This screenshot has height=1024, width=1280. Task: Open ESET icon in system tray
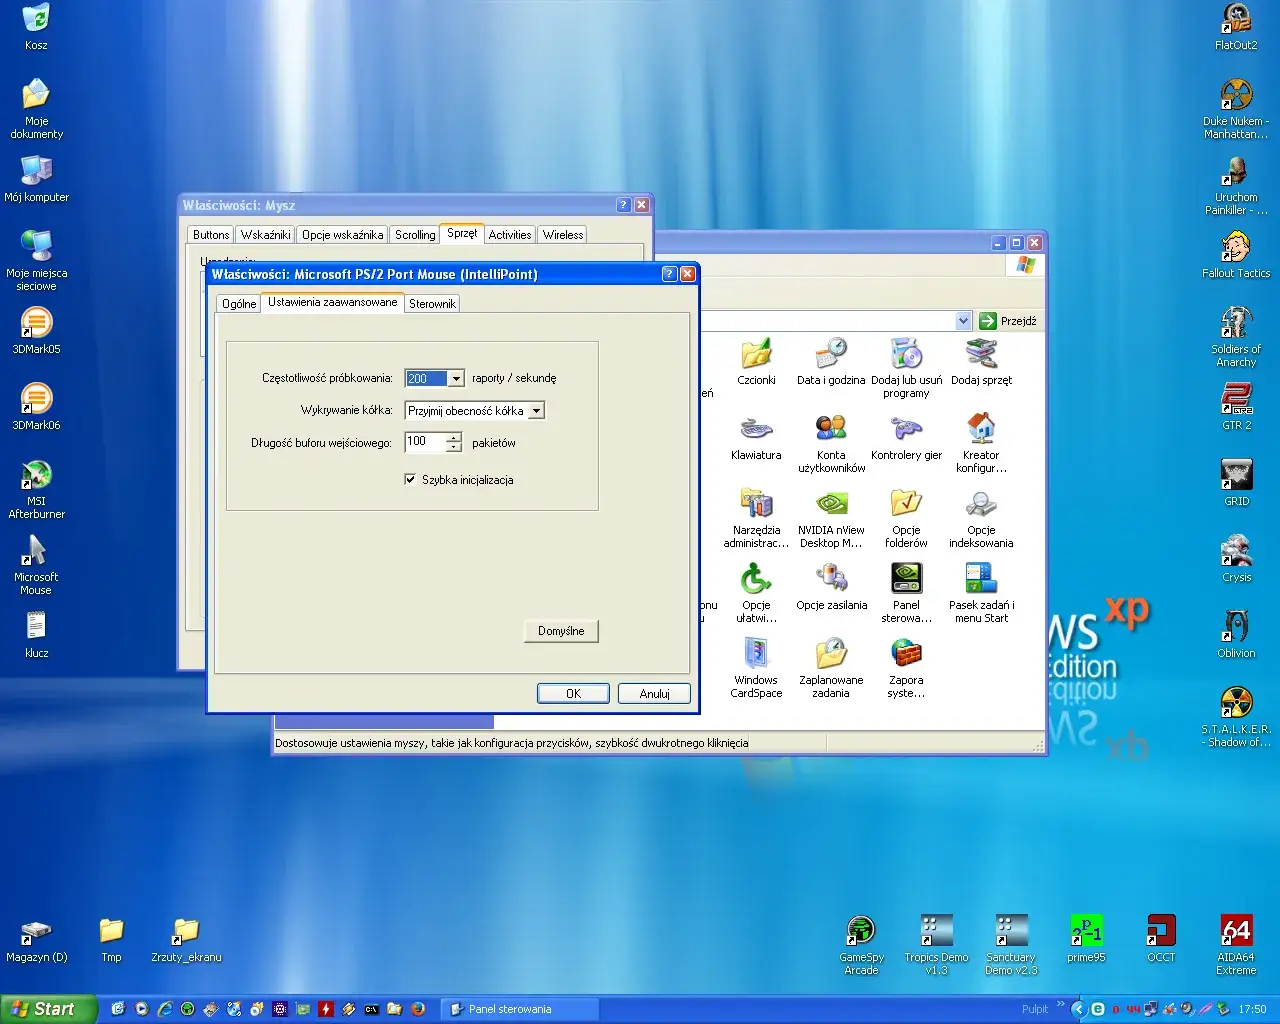tap(1097, 1009)
